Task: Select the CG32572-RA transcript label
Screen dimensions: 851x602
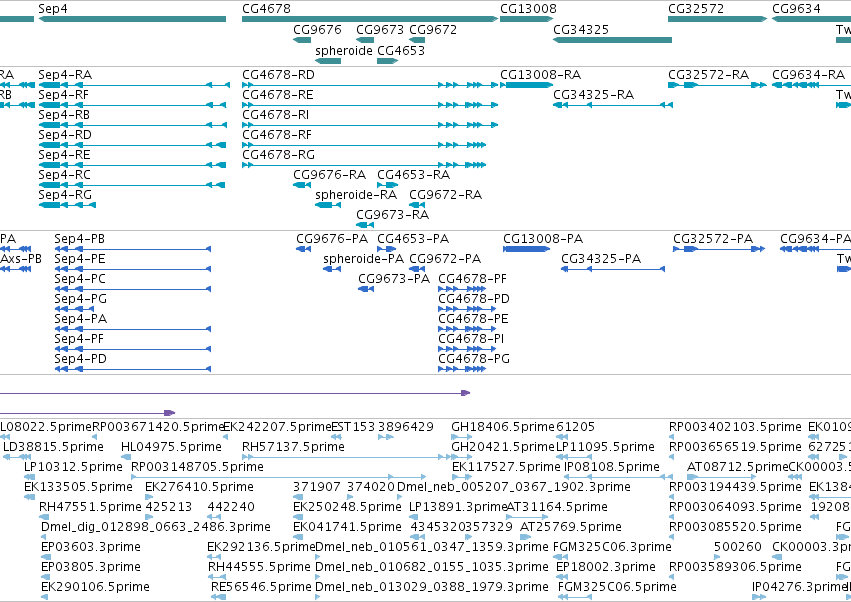Action: [x=709, y=74]
